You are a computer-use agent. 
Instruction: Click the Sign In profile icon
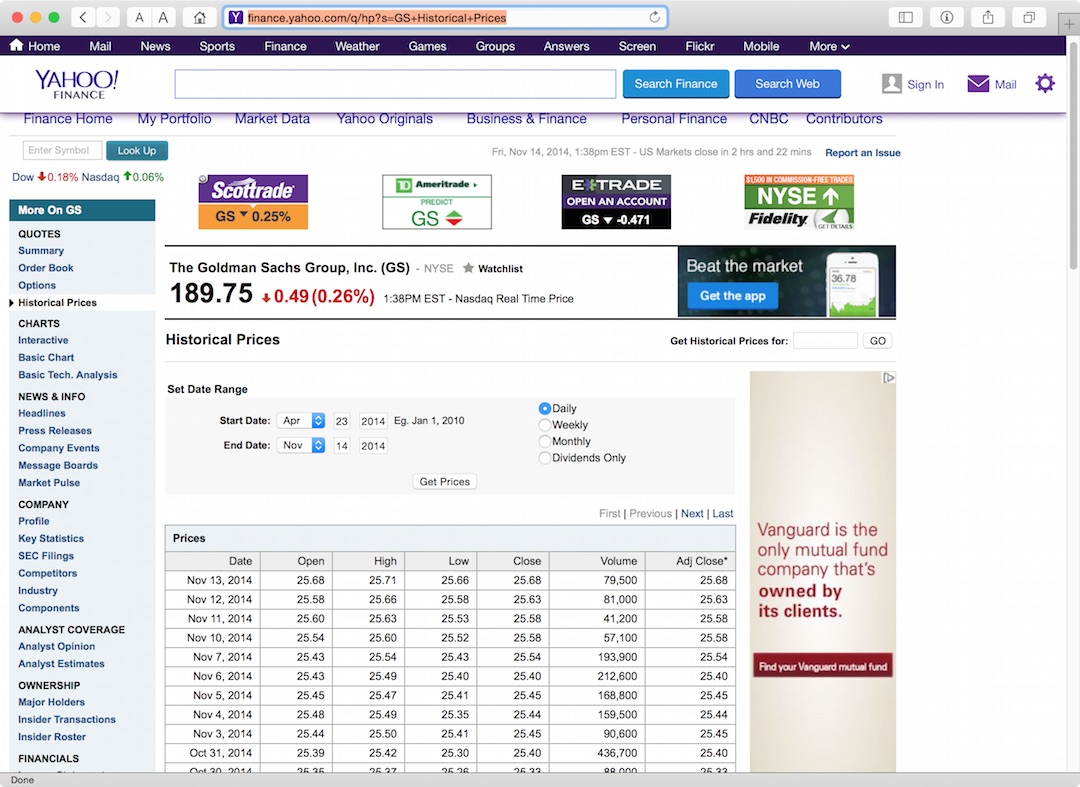pos(891,84)
